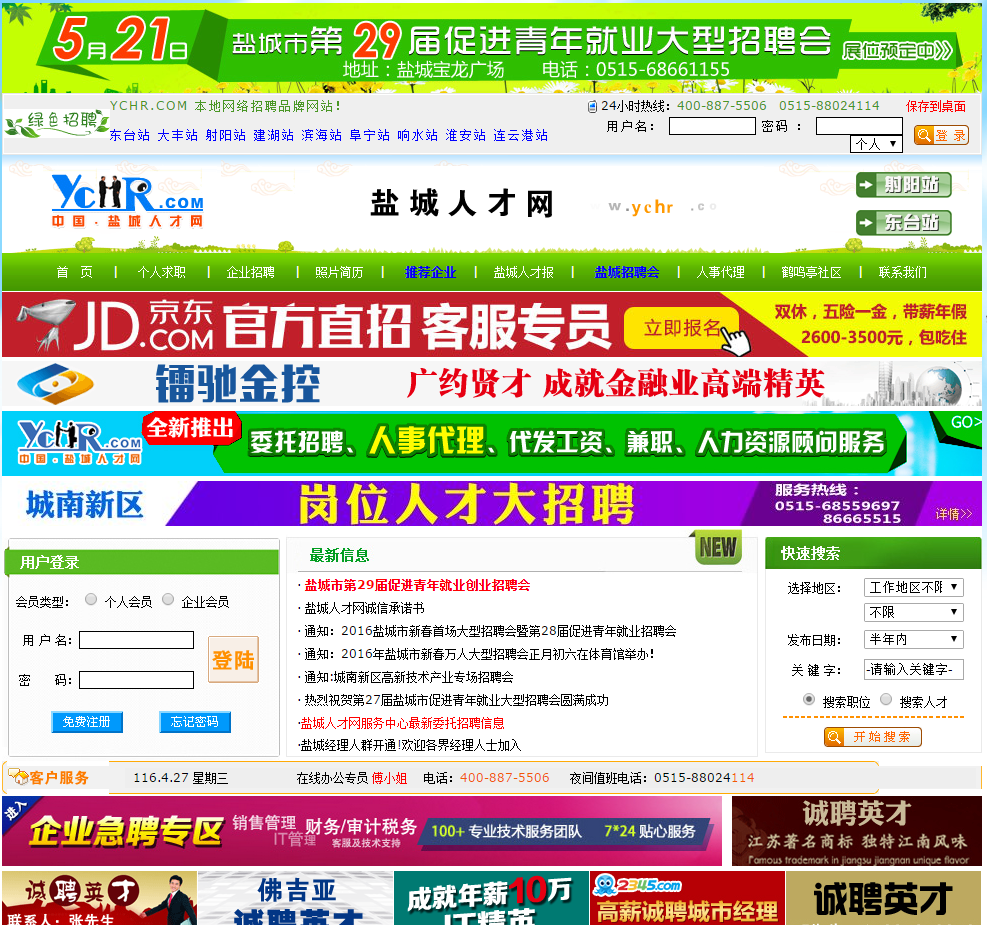Open the 工作地区不限 region dropdown
The width and height of the screenshot is (987, 925).
point(913,587)
